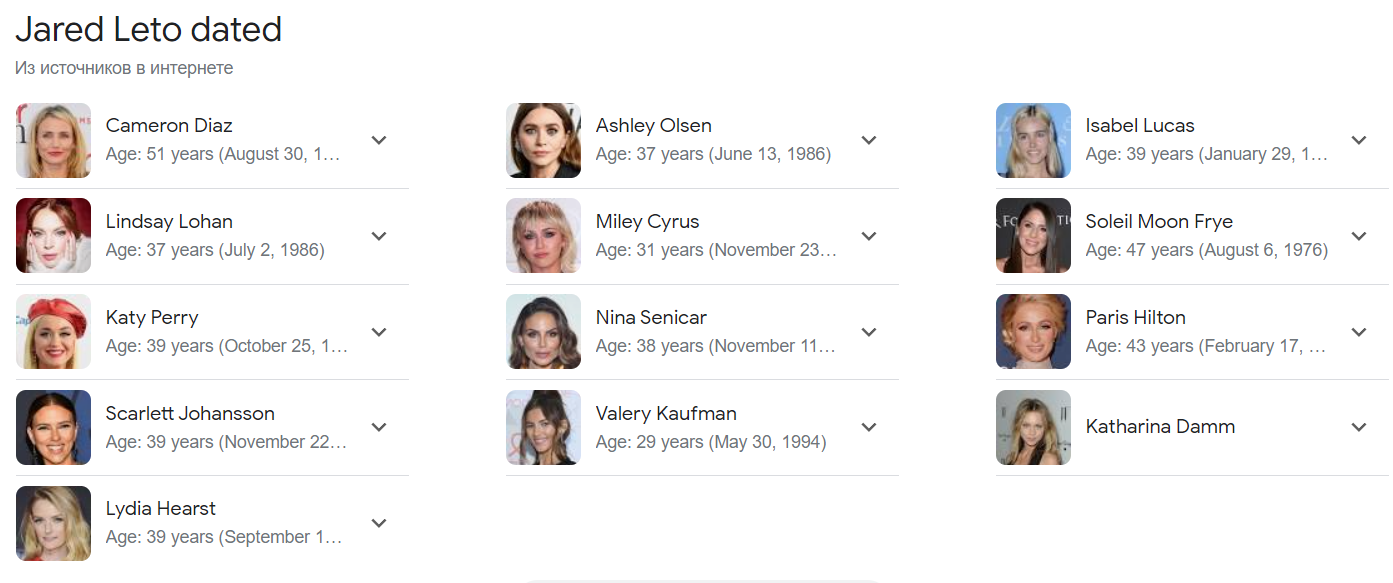Image resolution: width=1393 pixels, height=583 pixels.
Task: Click the Jared Leto dated heading
Action: click(x=148, y=30)
